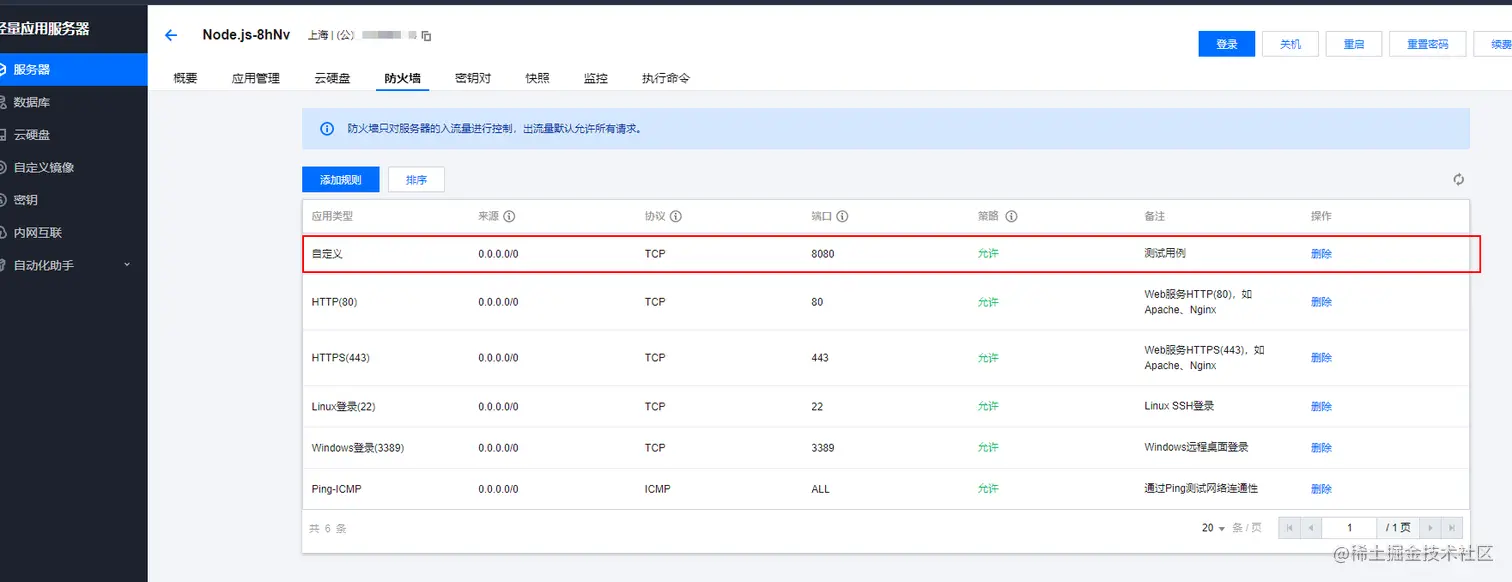This screenshot has height=582, width=1512.
Task: Delete the 8080 custom rule
Action: 1321,254
